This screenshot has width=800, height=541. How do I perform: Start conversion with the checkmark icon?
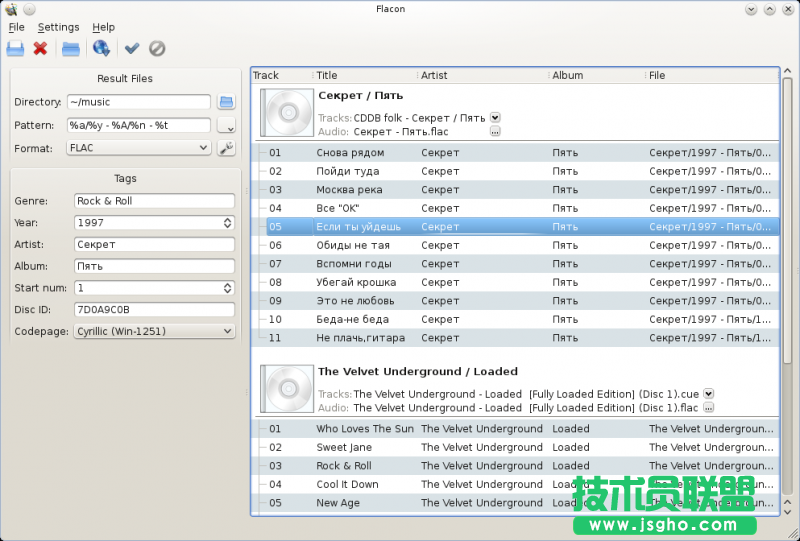click(x=132, y=48)
